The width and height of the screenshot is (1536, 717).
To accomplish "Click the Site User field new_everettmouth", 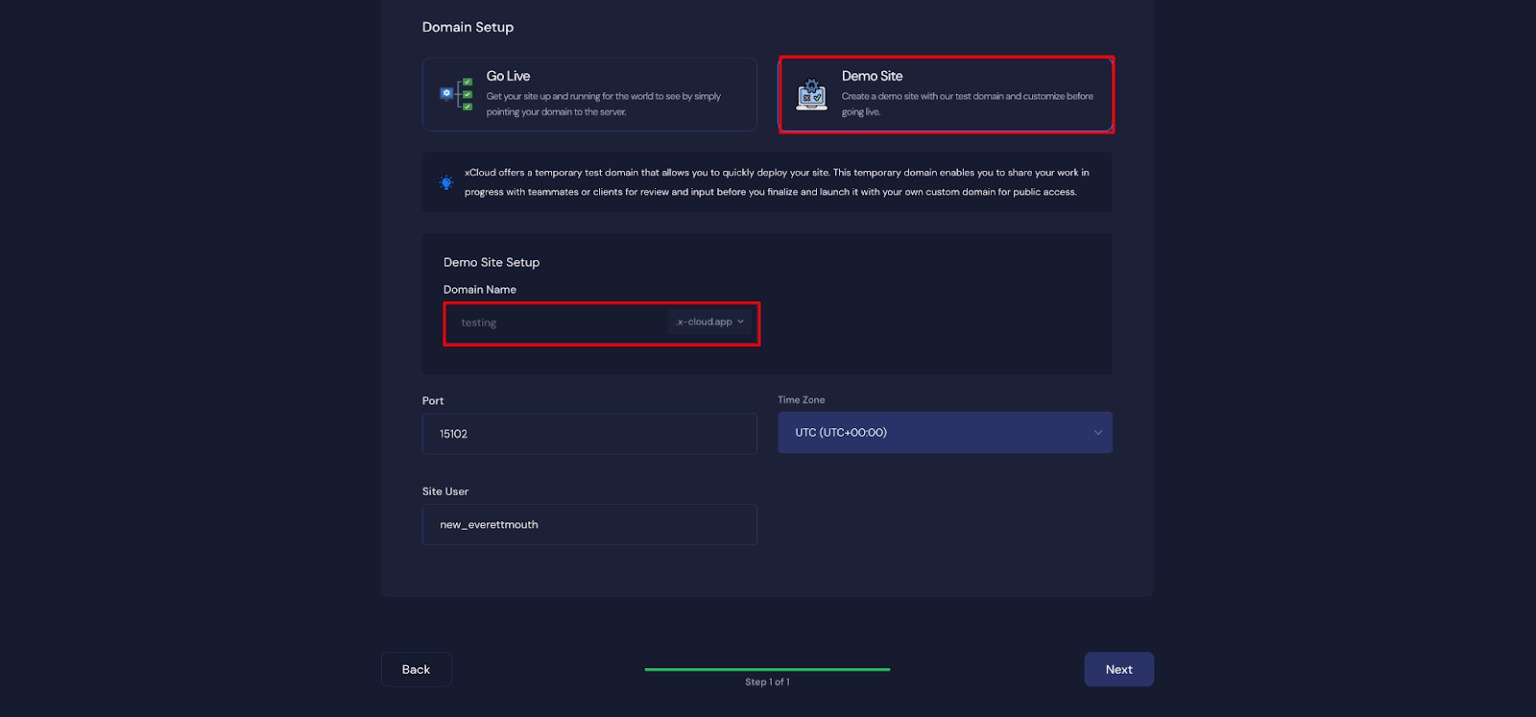I will pyautogui.click(x=589, y=524).
